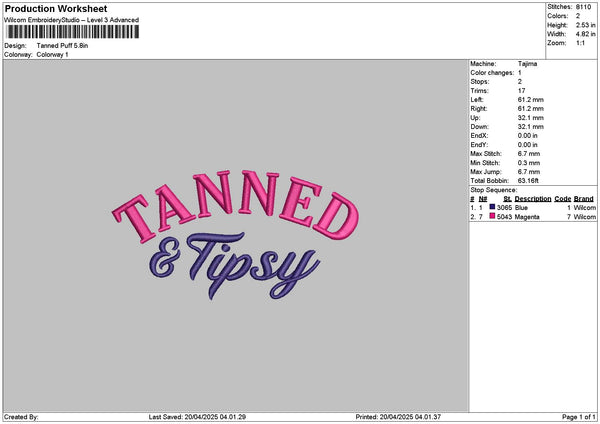Click the 'EndY:' label
The image size is (600, 424).
click(x=479, y=145)
